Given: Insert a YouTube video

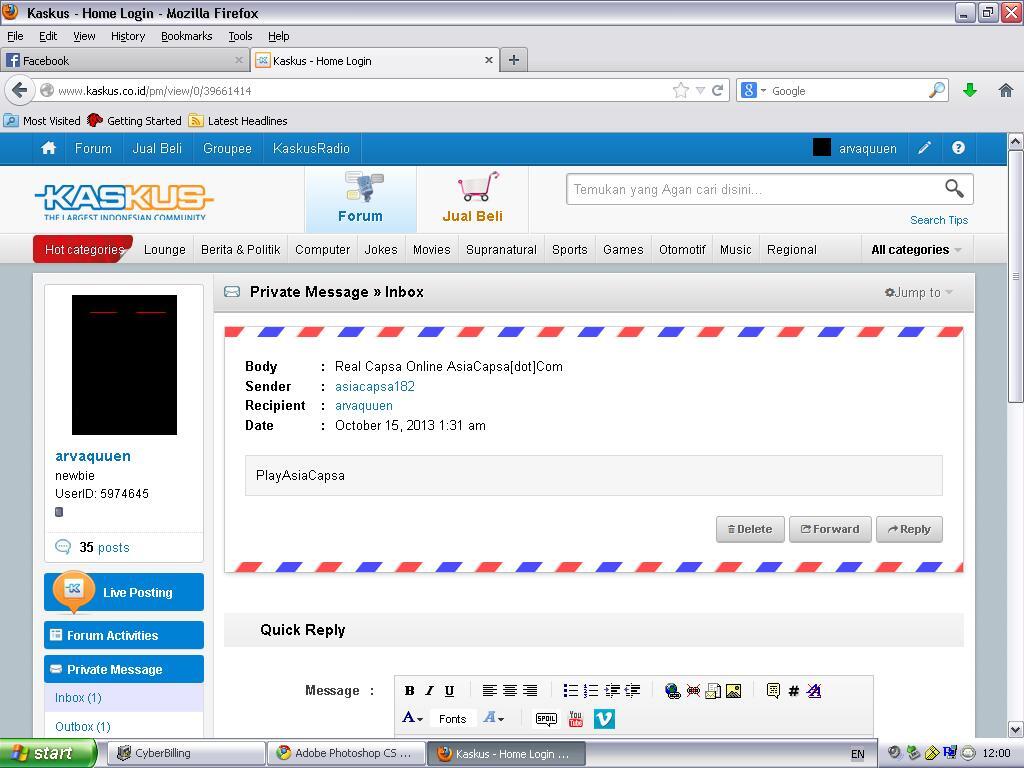Looking at the screenshot, I should tap(575, 719).
